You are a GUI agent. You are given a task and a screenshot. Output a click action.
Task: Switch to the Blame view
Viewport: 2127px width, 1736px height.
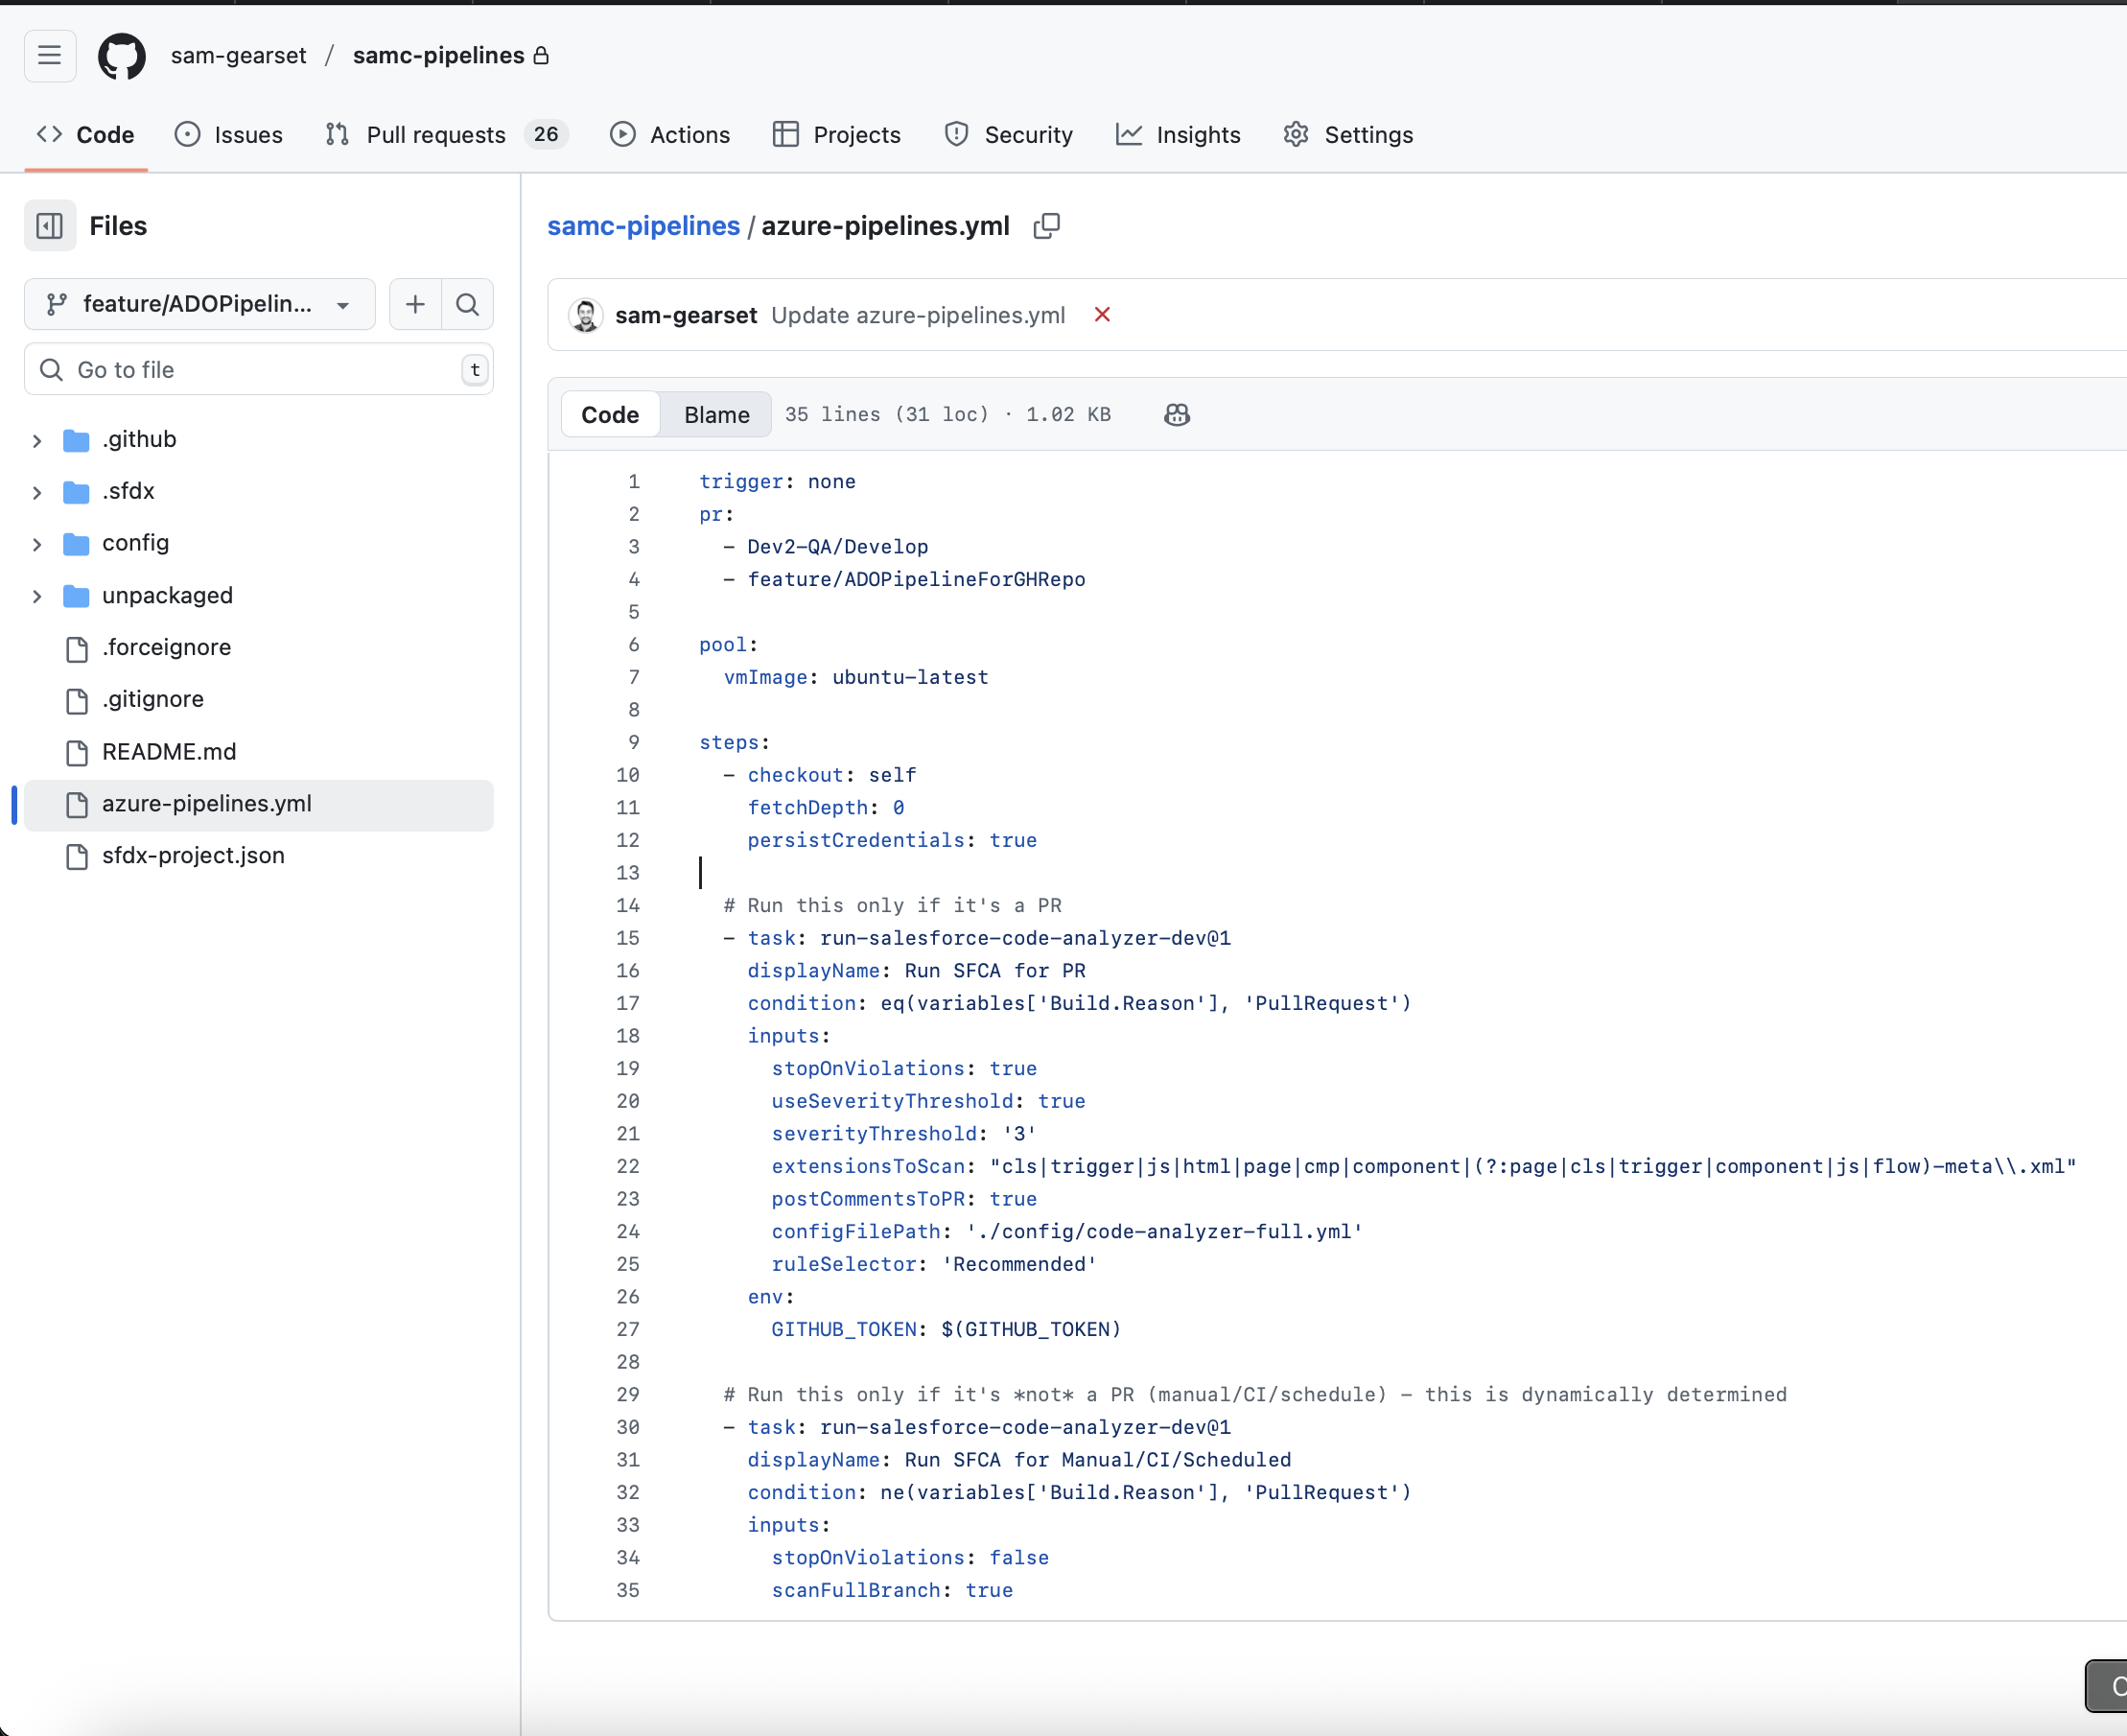point(717,415)
